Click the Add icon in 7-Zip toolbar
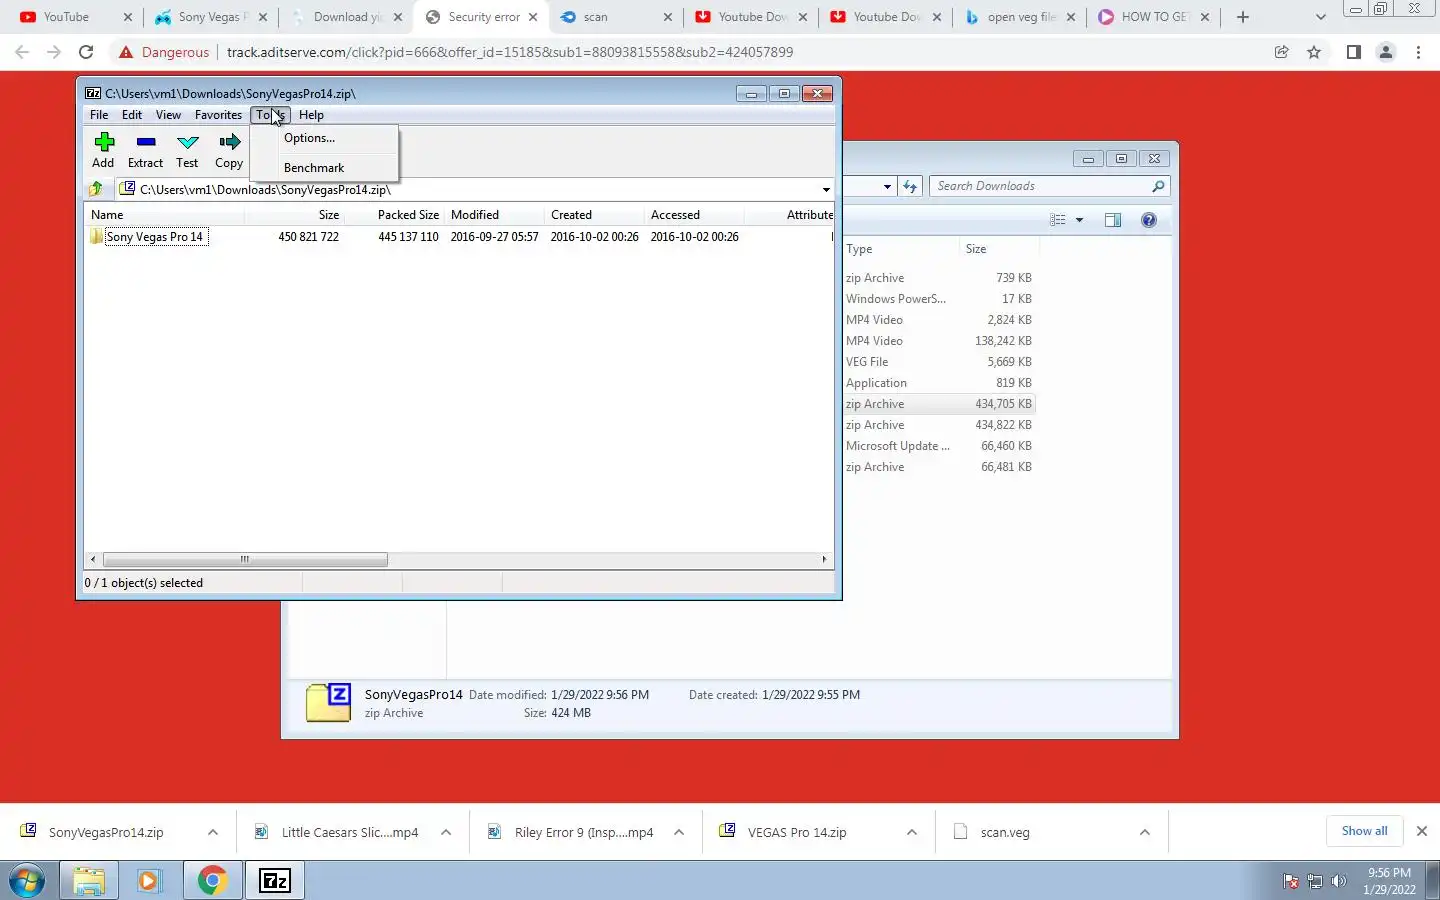The height and width of the screenshot is (900, 1440). pyautogui.click(x=104, y=150)
